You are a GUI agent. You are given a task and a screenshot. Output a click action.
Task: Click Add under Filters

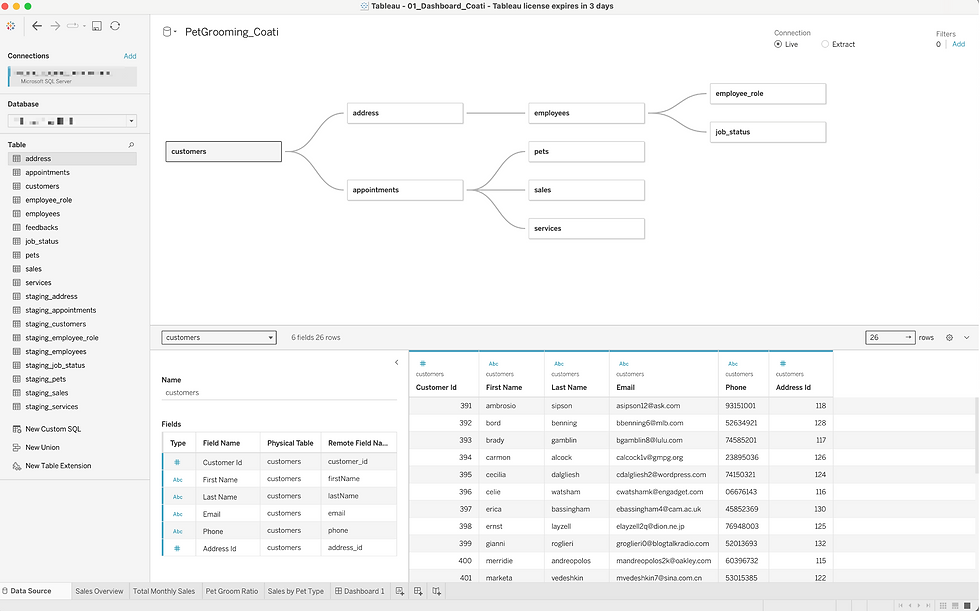tap(958, 44)
